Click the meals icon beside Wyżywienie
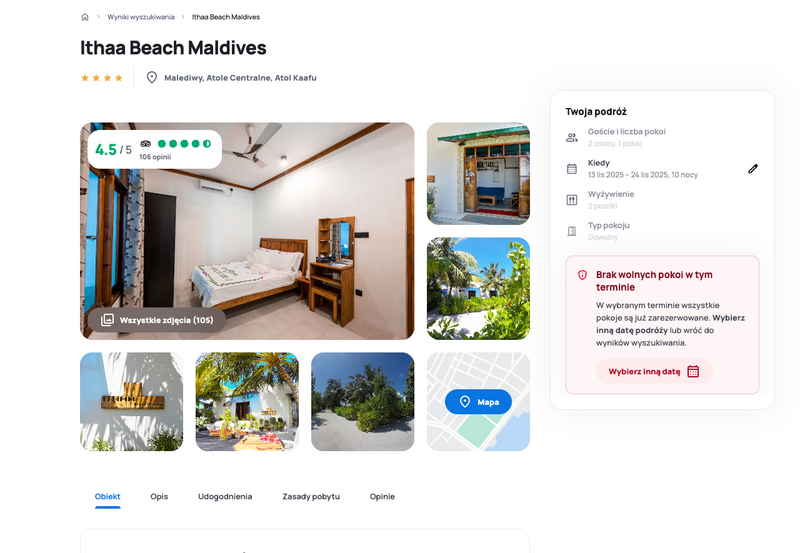 (572, 200)
